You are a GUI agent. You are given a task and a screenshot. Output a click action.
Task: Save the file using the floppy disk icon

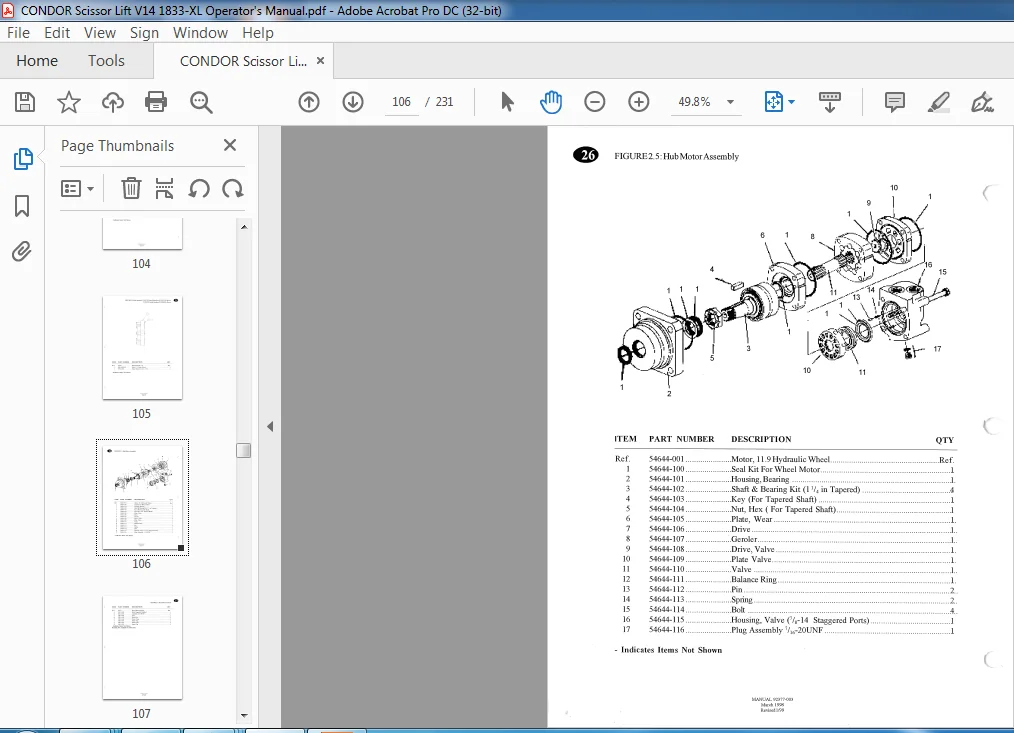(25, 102)
